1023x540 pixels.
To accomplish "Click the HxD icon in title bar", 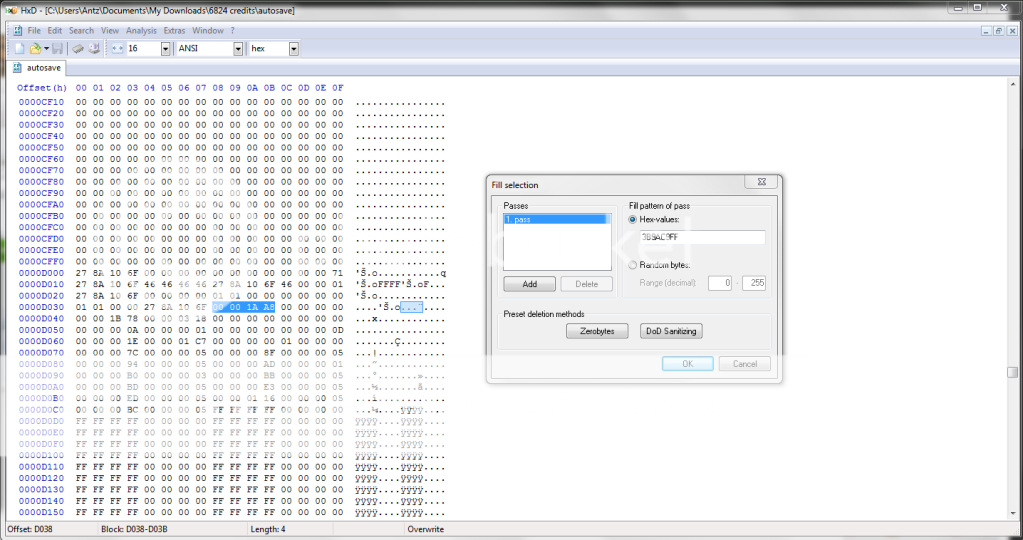I will 10,9.
